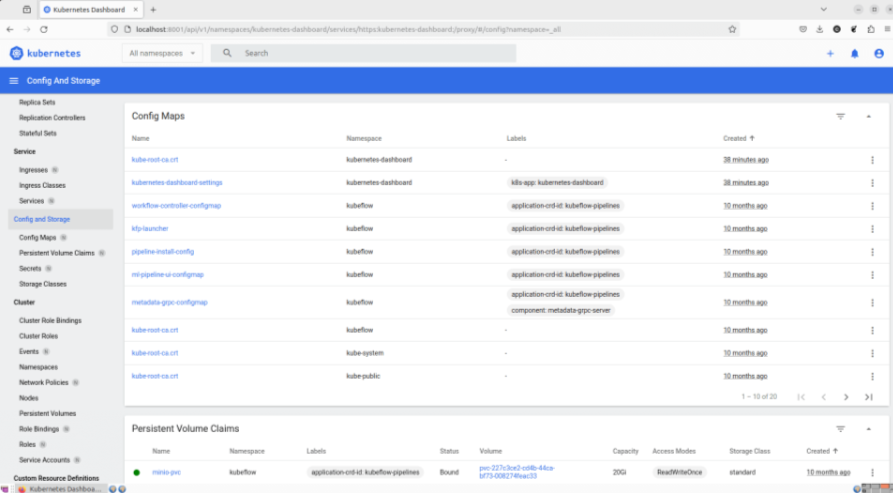Click the search magnifier icon
Viewport: 893px width, 493px height.
pos(227,53)
